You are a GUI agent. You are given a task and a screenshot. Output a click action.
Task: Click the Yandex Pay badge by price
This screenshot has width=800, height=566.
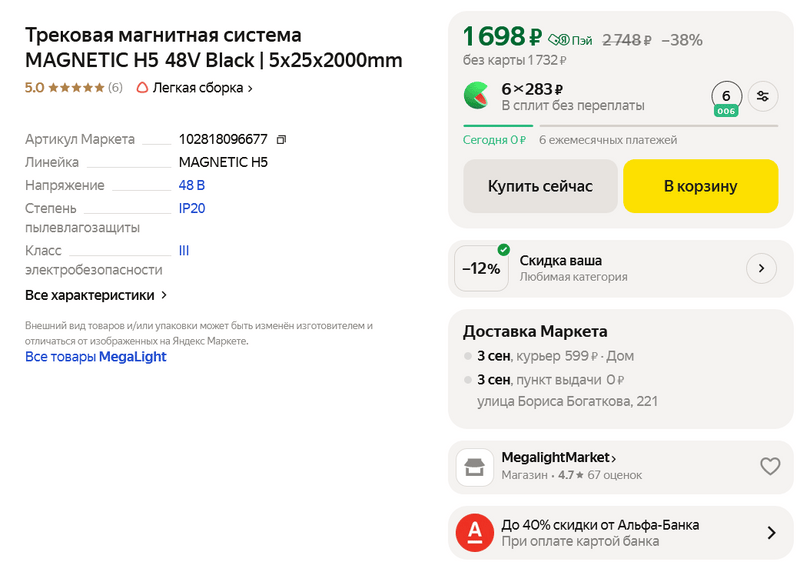click(570, 41)
